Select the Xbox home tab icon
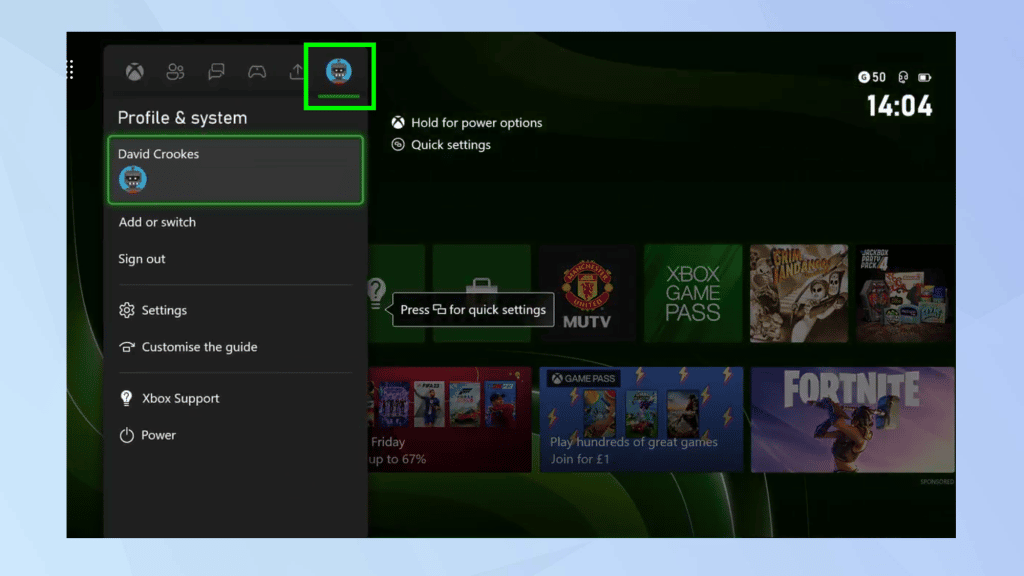Viewport: 1024px width, 576px height. (x=135, y=71)
